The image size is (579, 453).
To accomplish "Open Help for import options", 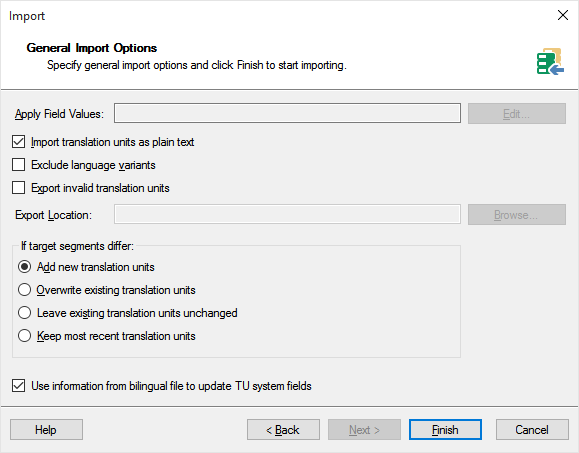I will (46, 429).
